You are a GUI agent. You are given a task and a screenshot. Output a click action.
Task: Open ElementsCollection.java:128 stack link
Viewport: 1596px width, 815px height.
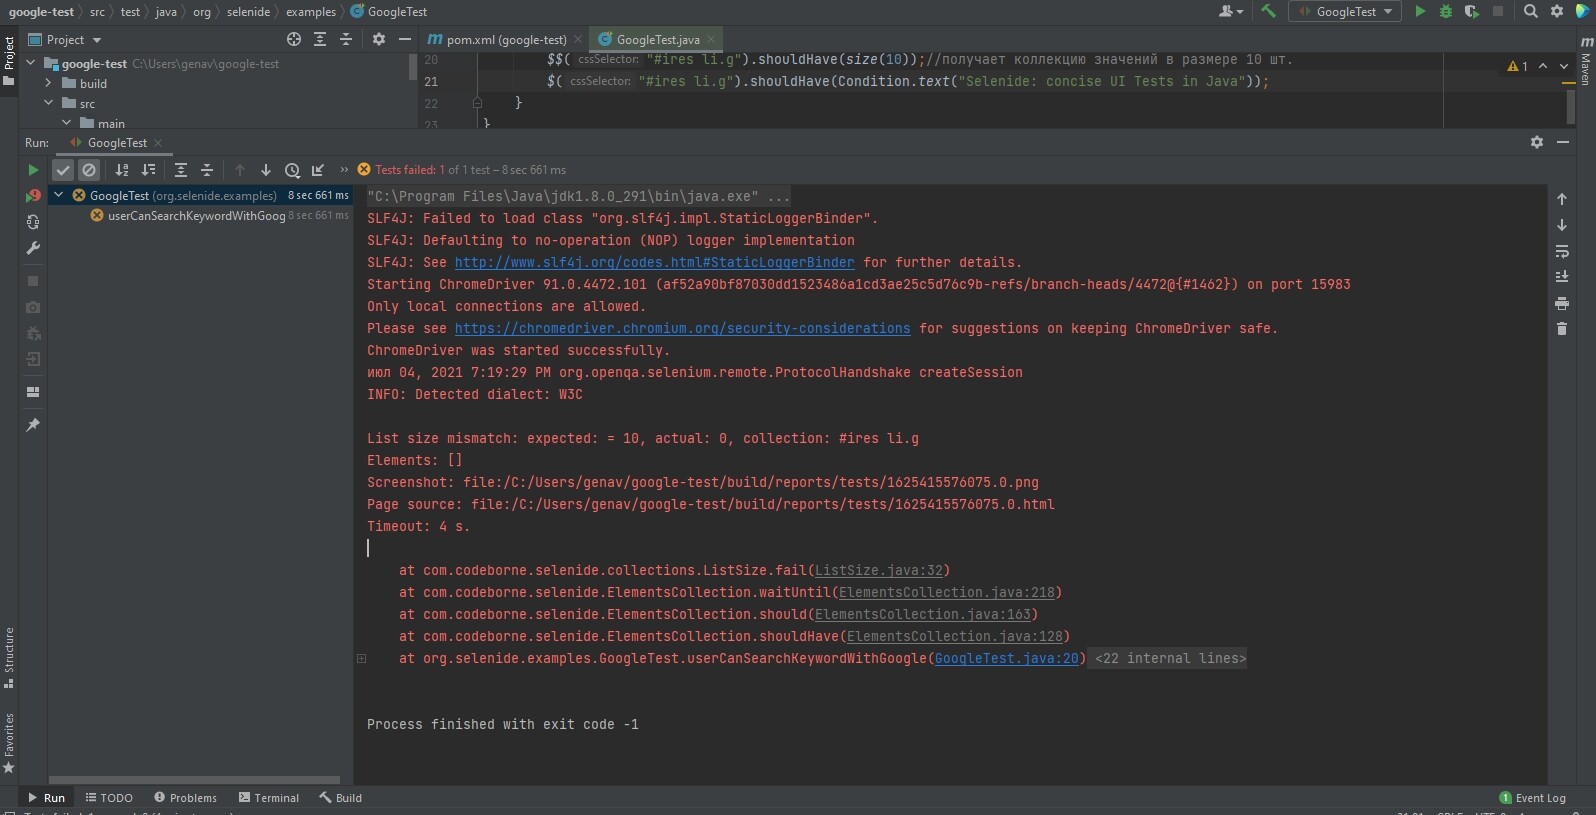point(955,637)
